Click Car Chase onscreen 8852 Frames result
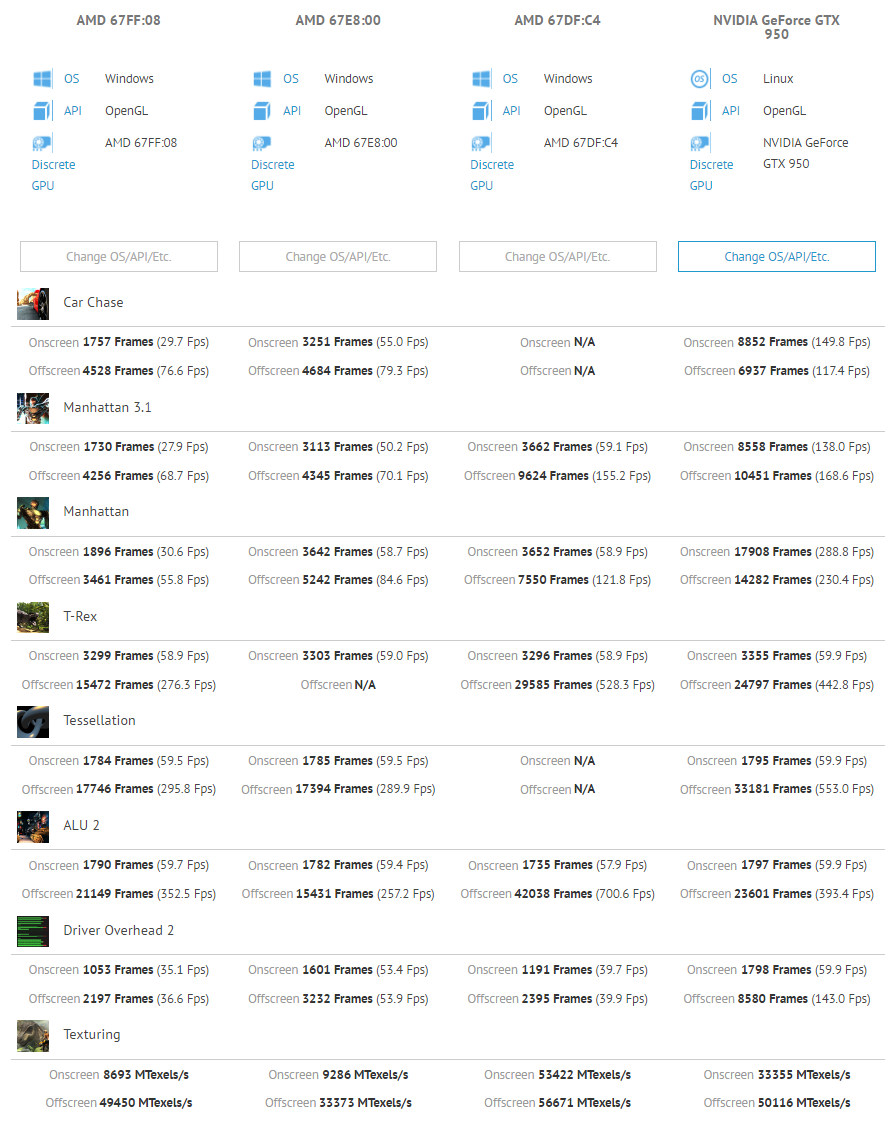This screenshot has width=885, height=1122. 776,342
